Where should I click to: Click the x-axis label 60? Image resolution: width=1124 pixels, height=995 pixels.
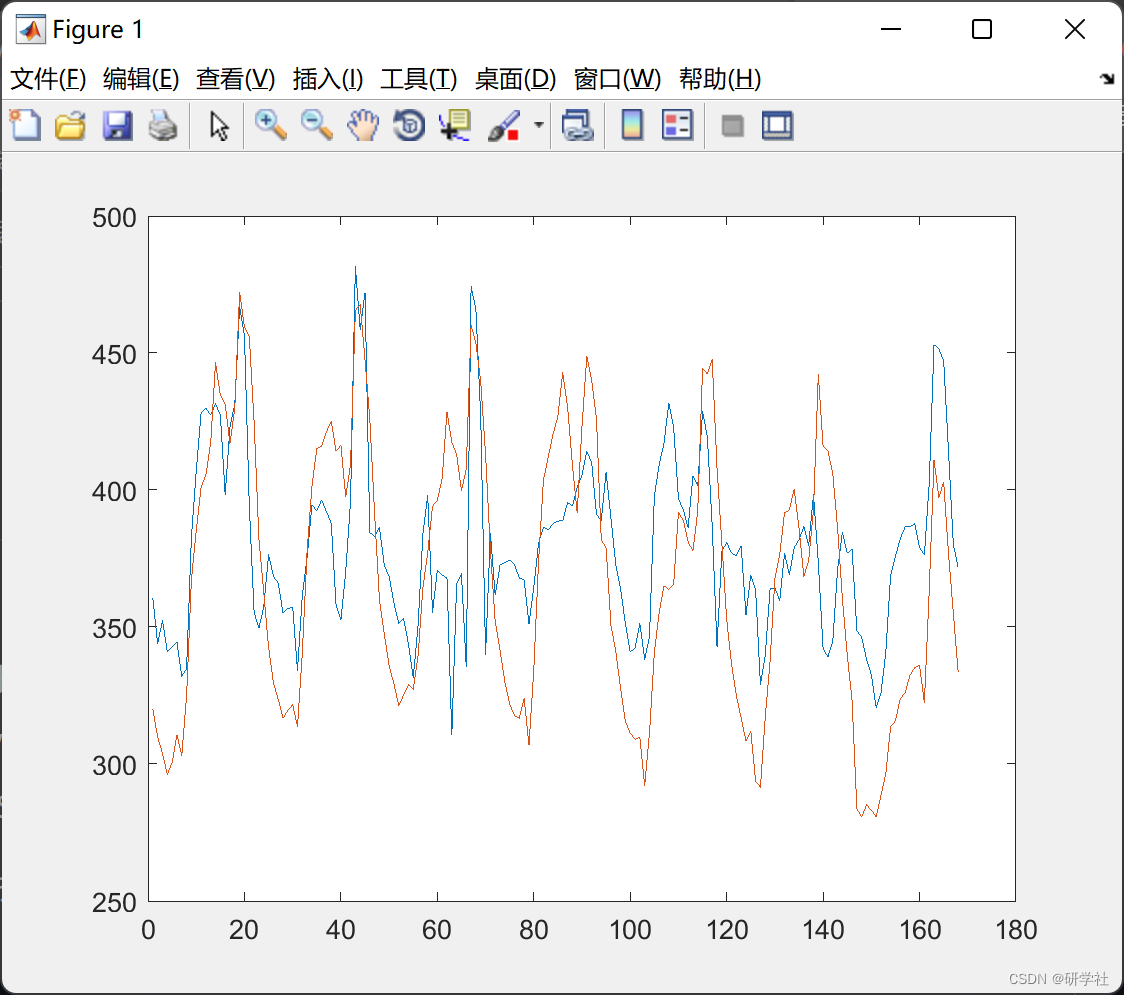[437, 930]
